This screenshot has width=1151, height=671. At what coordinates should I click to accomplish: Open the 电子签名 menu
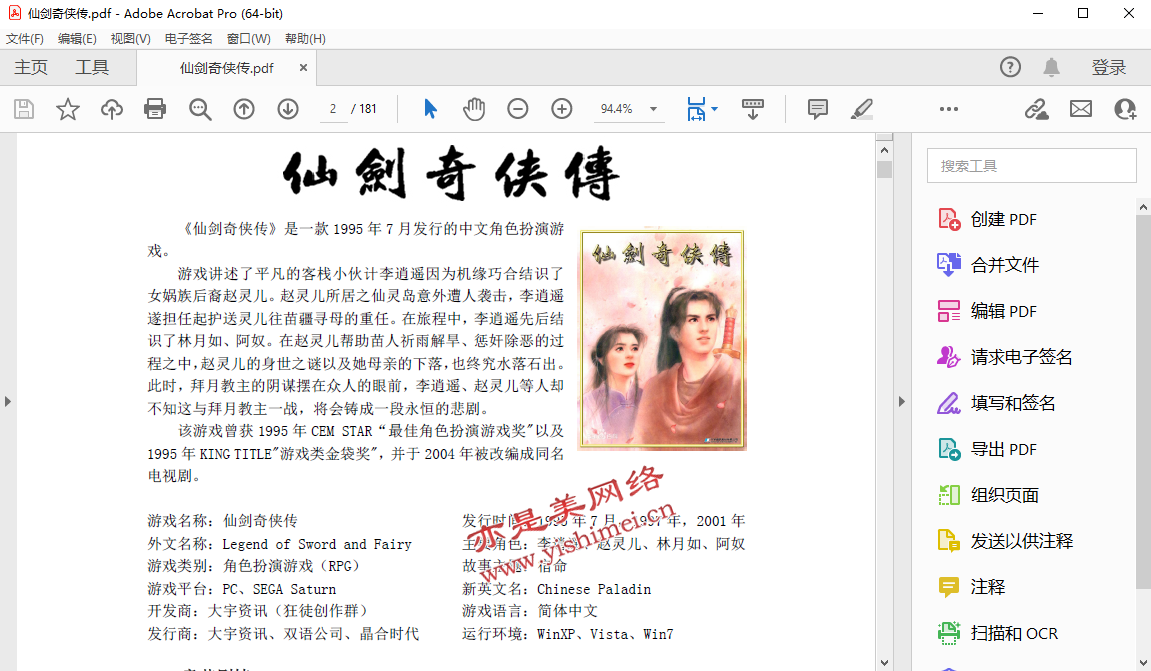(189, 39)
